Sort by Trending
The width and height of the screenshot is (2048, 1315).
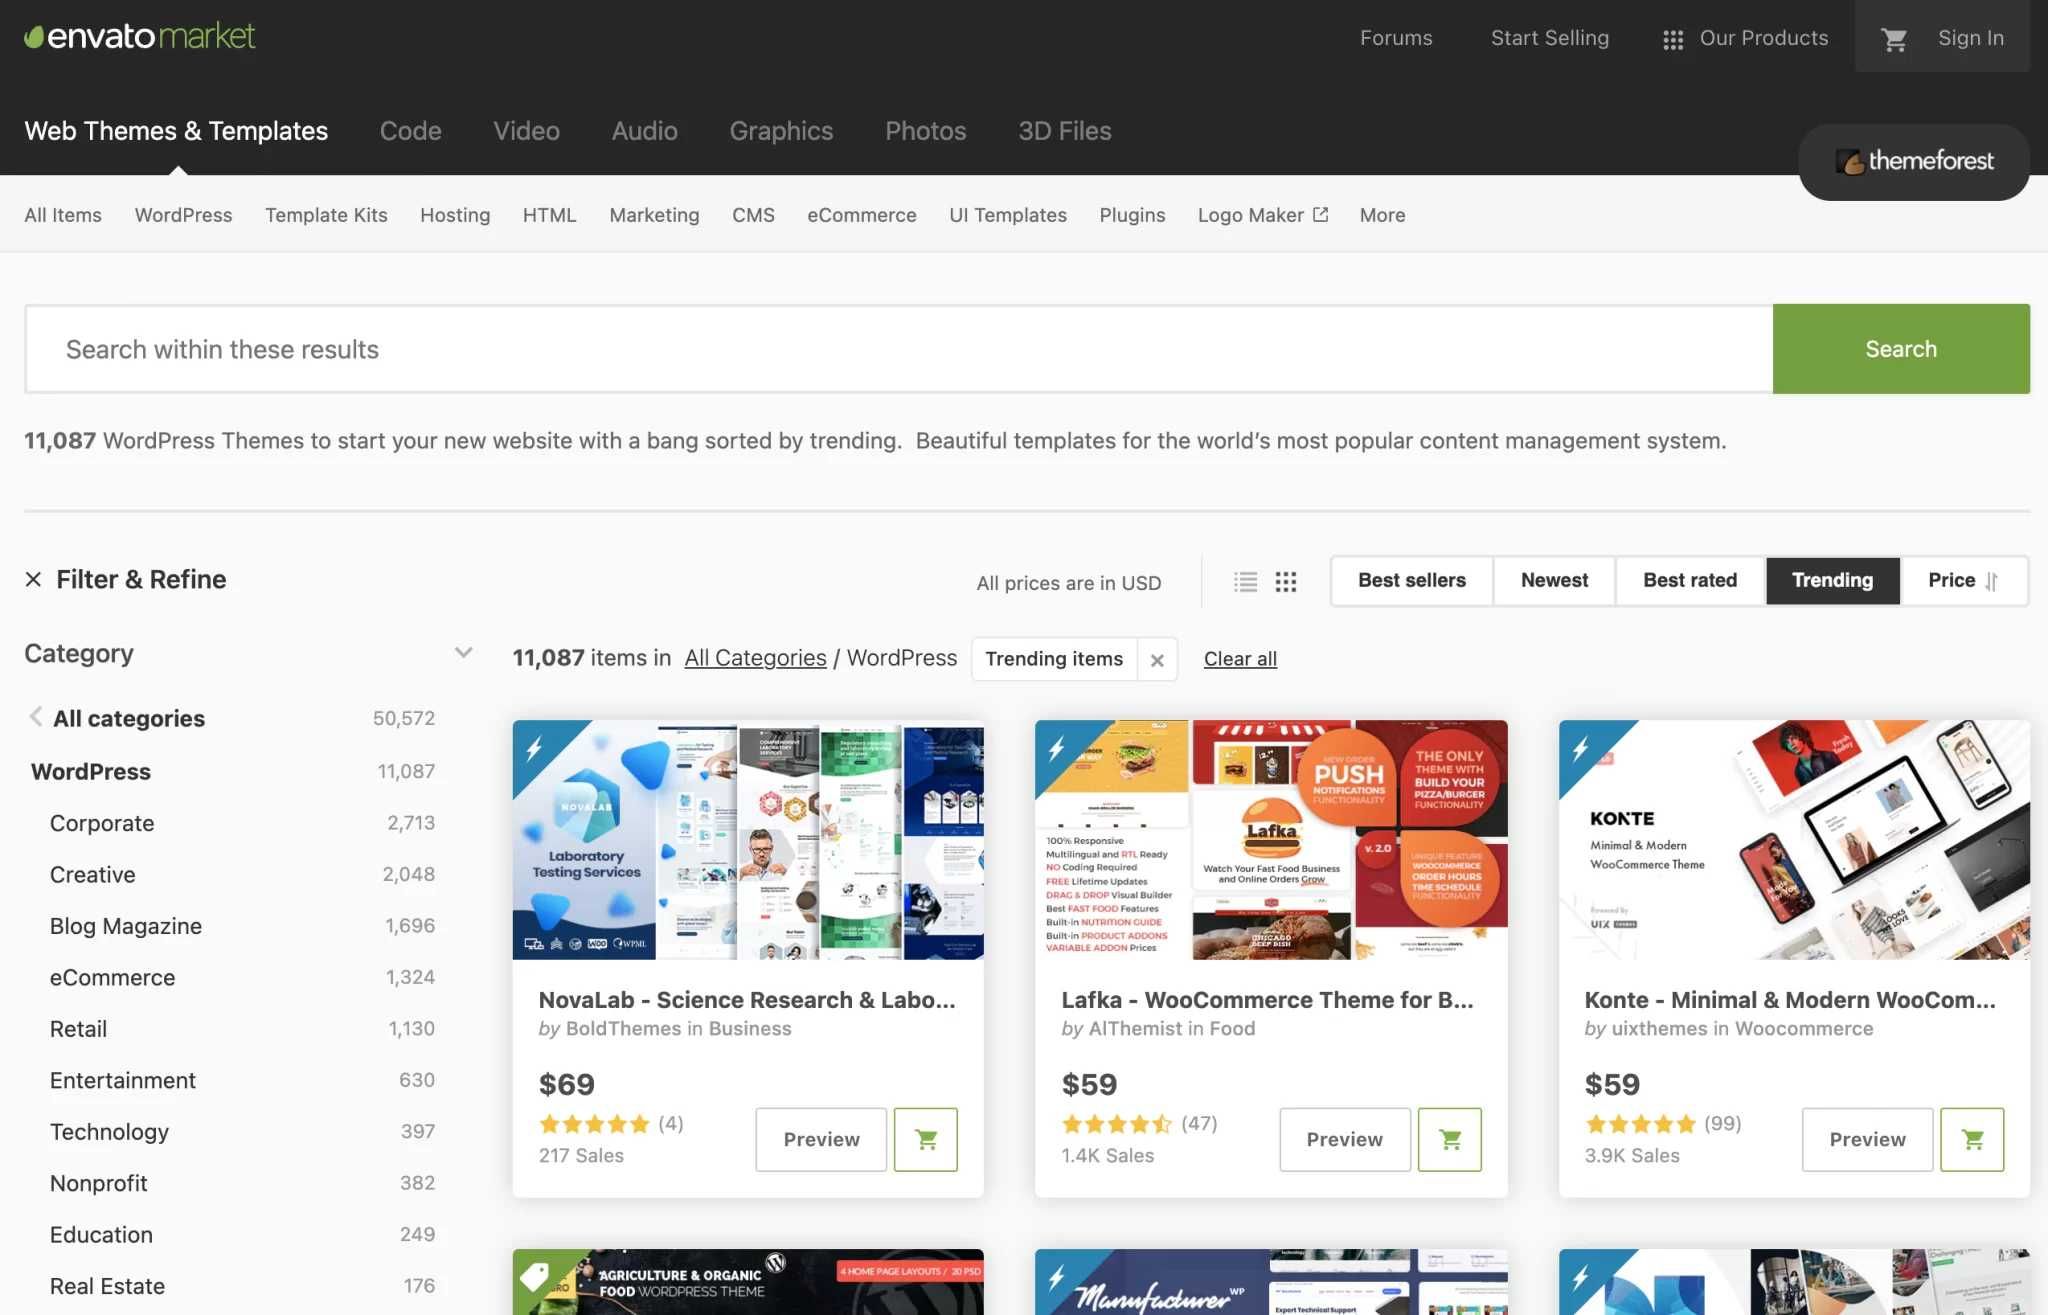click(1832, 581)
